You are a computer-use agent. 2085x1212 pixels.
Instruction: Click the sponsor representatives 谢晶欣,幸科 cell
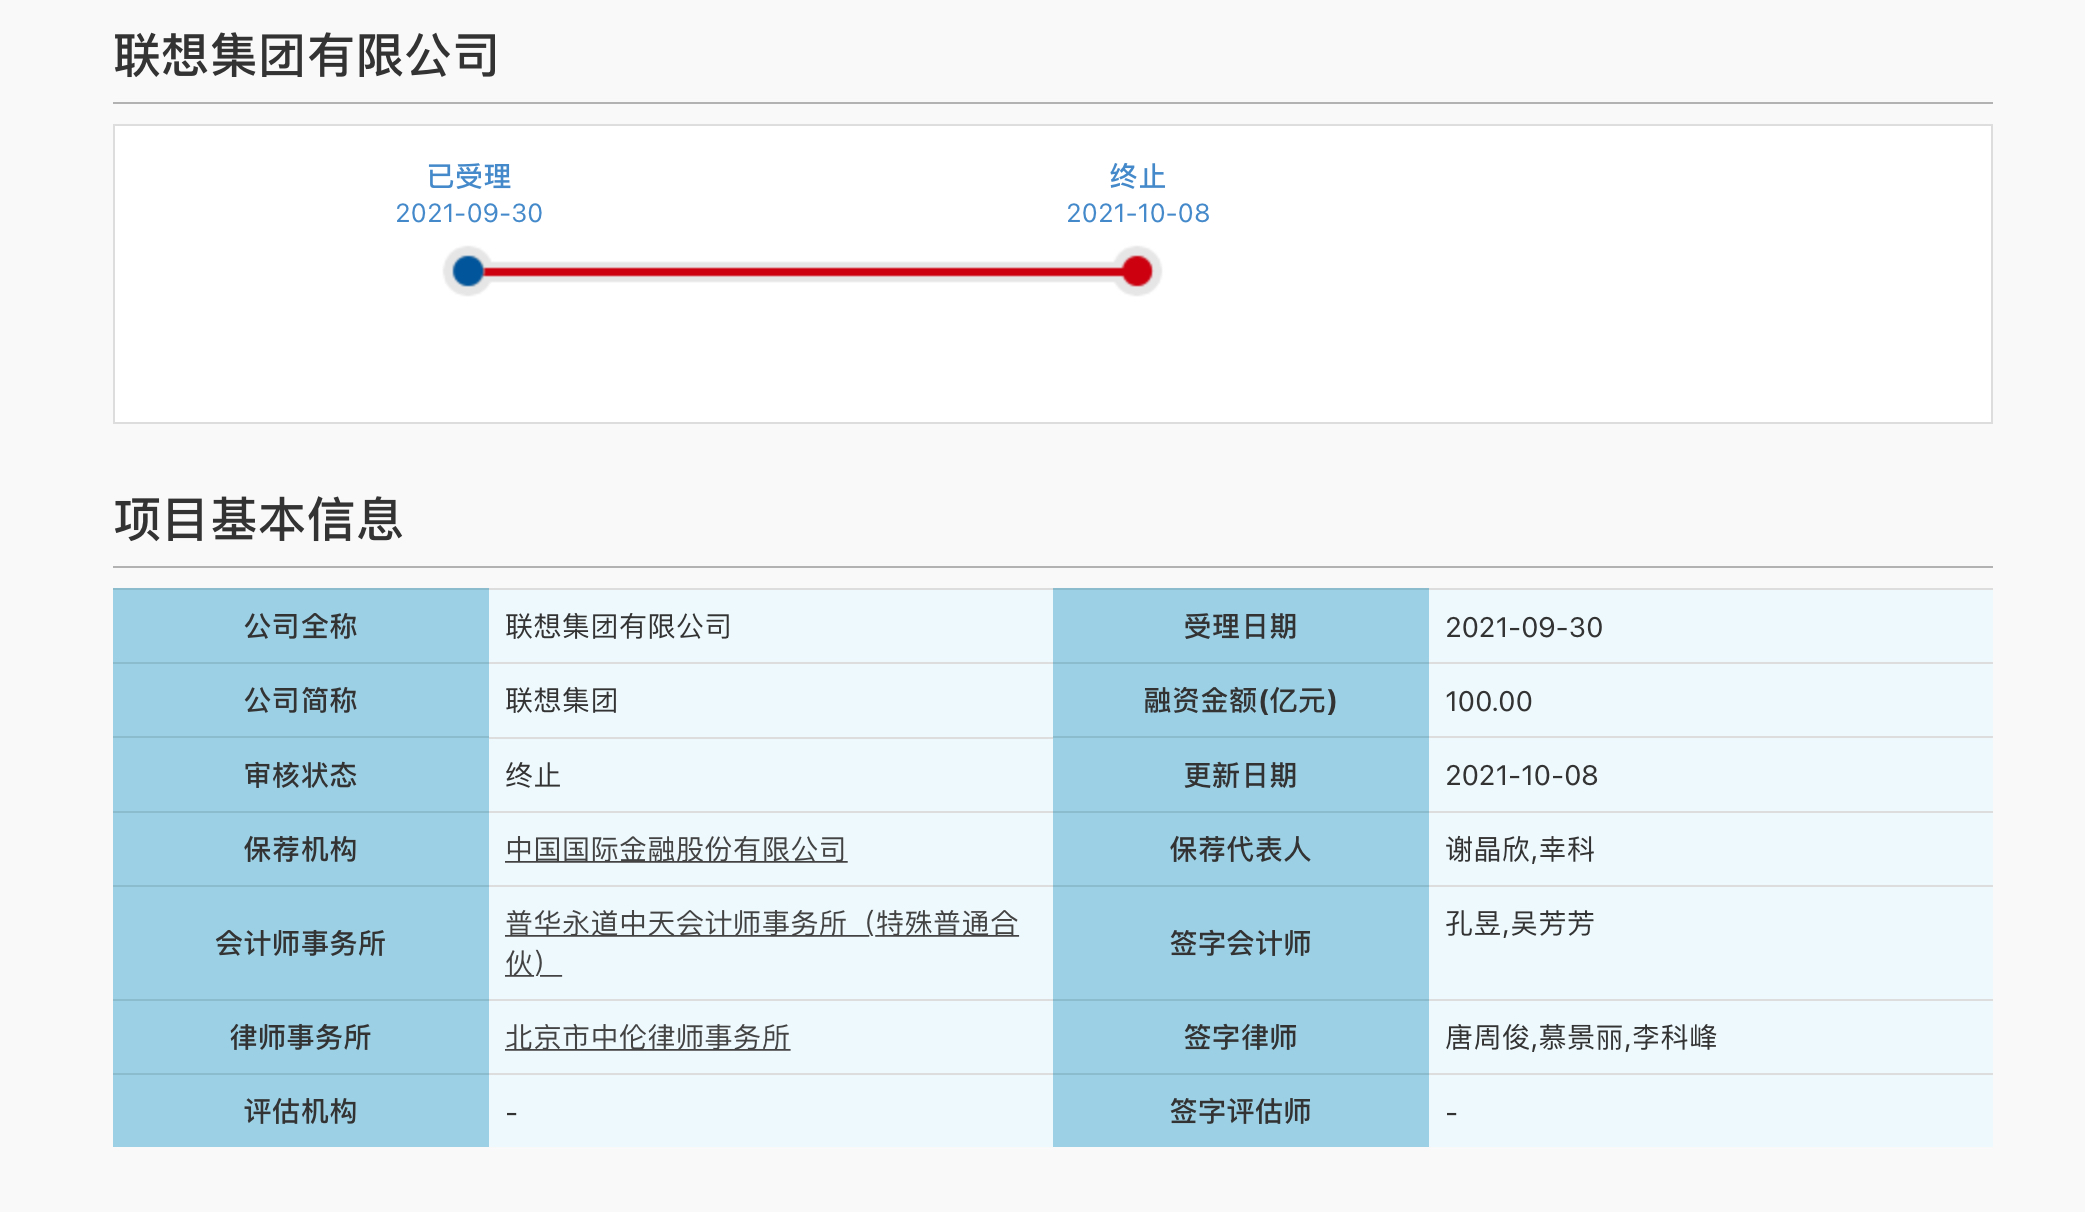(x=1520, y=849)
